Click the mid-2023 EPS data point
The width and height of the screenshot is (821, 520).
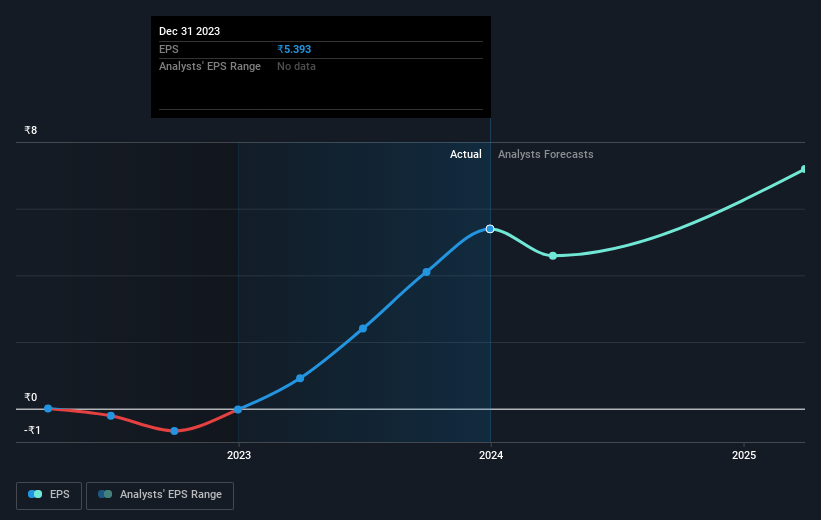click(363, 329)
